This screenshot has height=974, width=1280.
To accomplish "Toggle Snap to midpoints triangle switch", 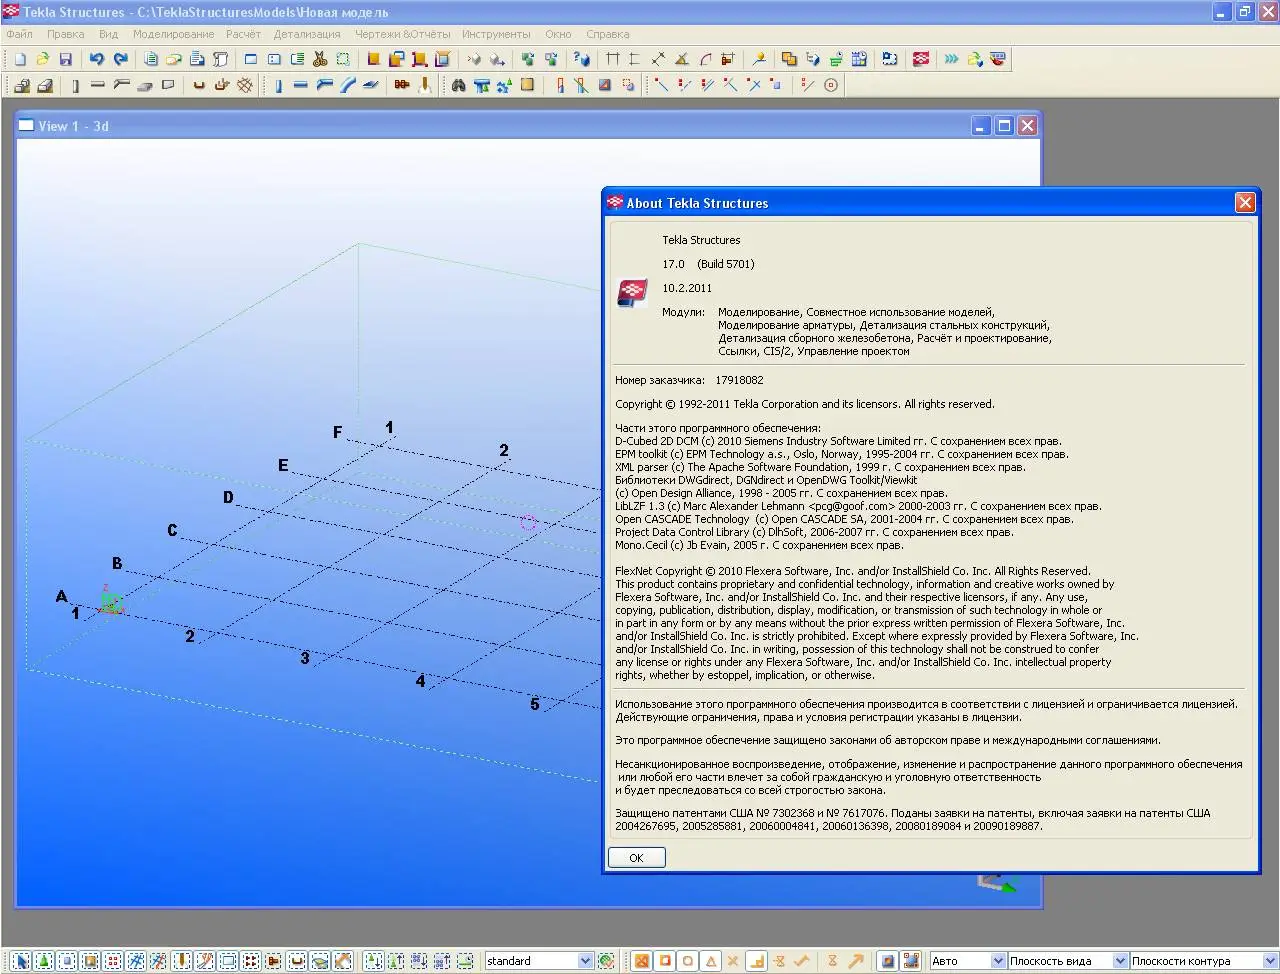I will click(x=711, y=961).
